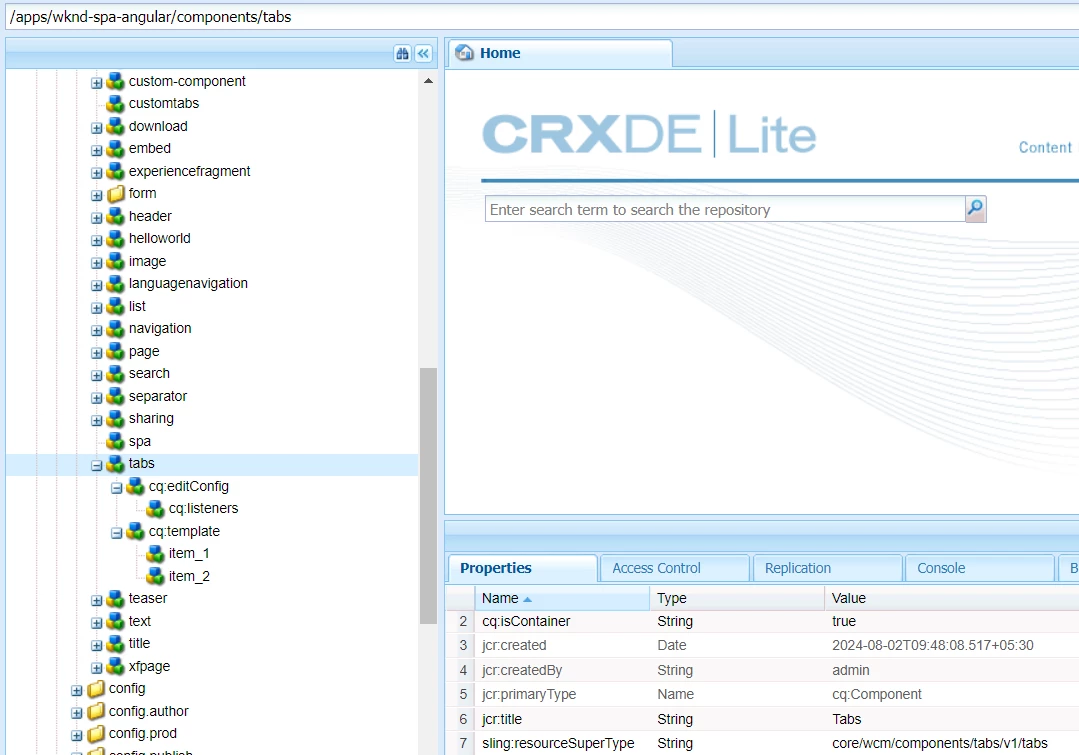
Task: Click the header component icon
Action: tap(116, 216)
